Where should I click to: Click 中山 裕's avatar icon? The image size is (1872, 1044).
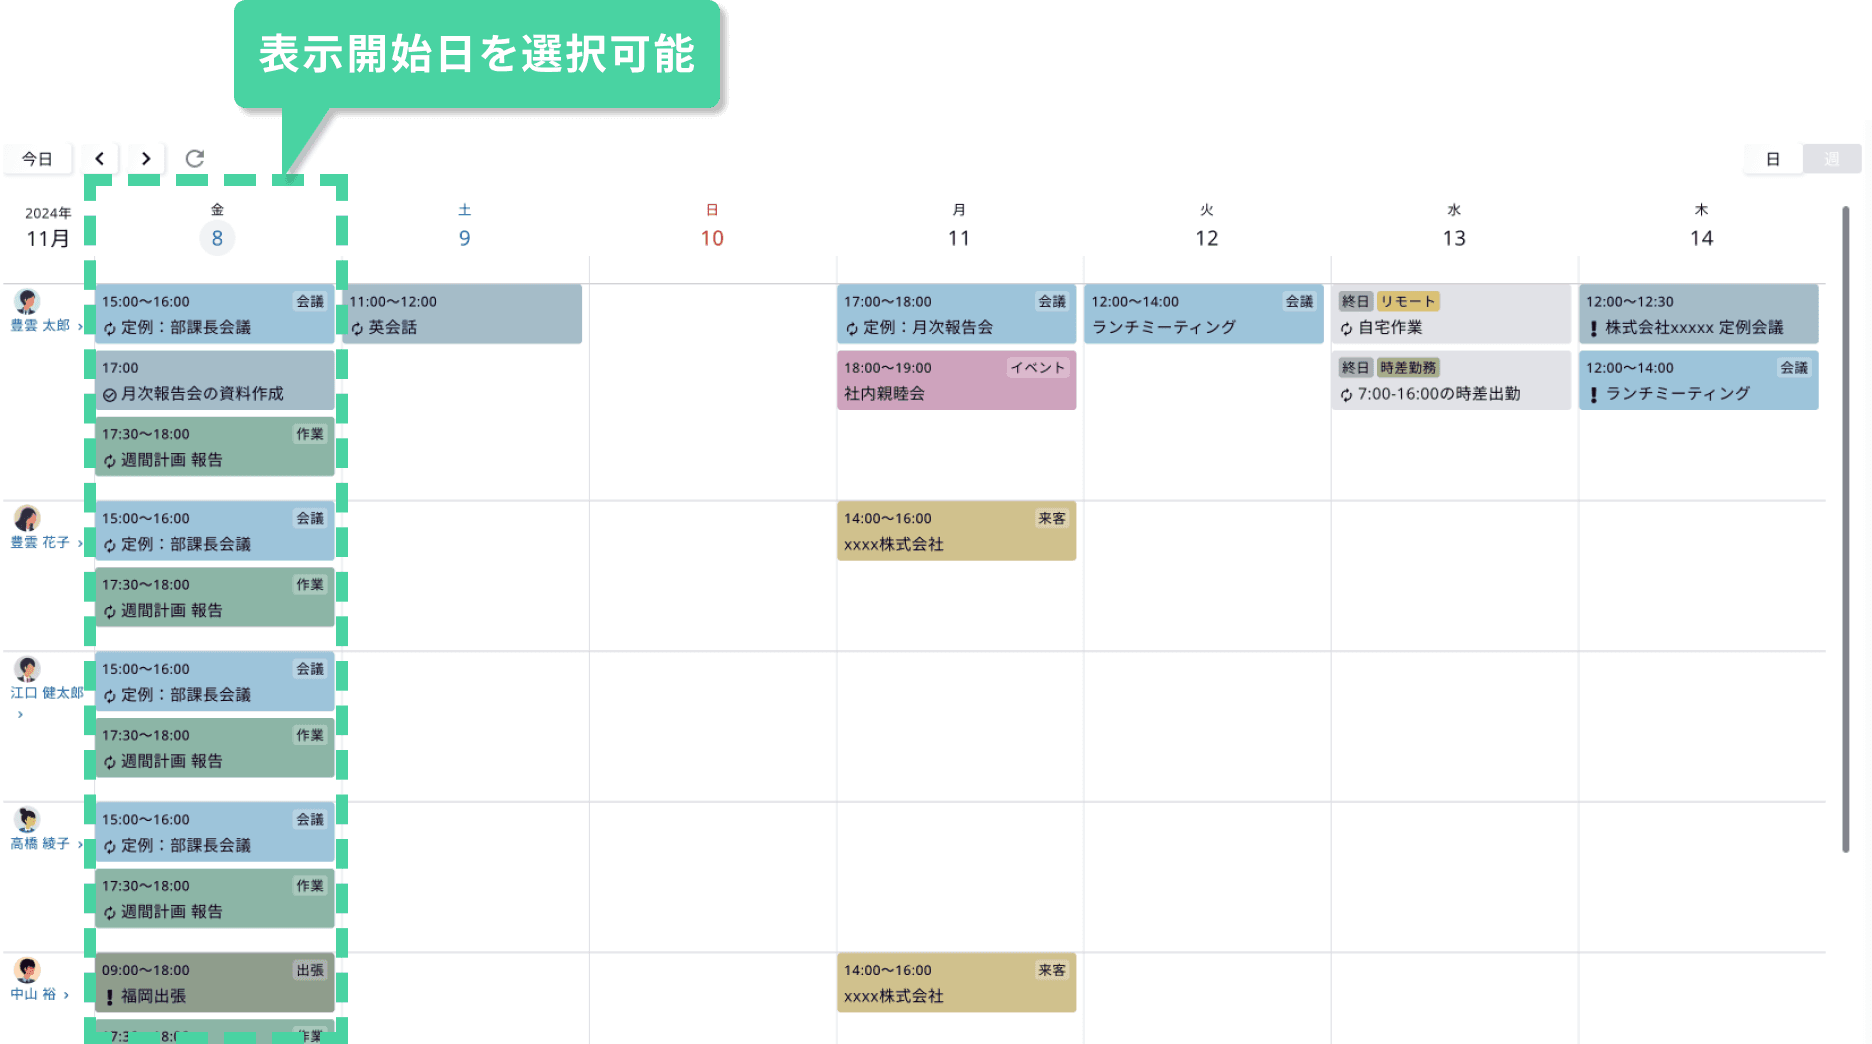coord(27,971)
